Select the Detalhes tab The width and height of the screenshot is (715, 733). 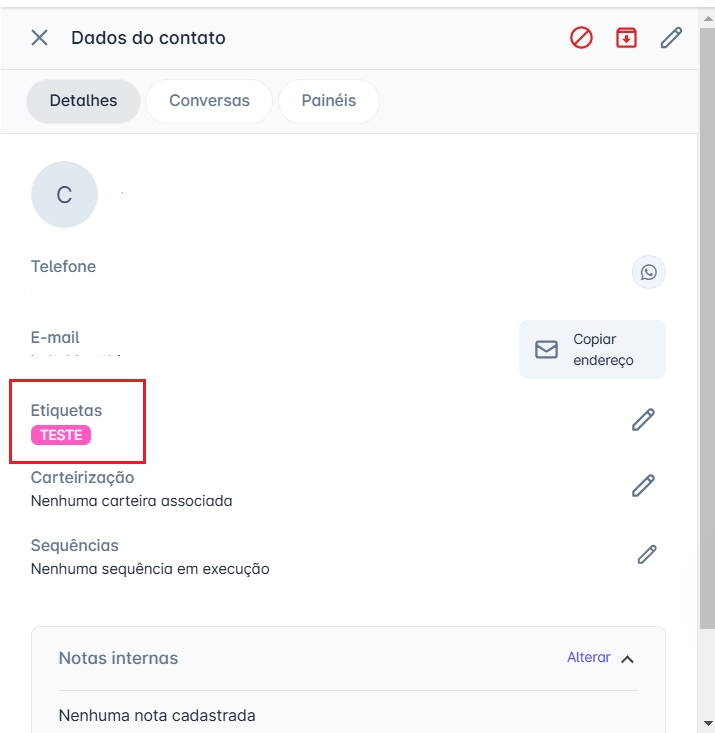[83, 101]
